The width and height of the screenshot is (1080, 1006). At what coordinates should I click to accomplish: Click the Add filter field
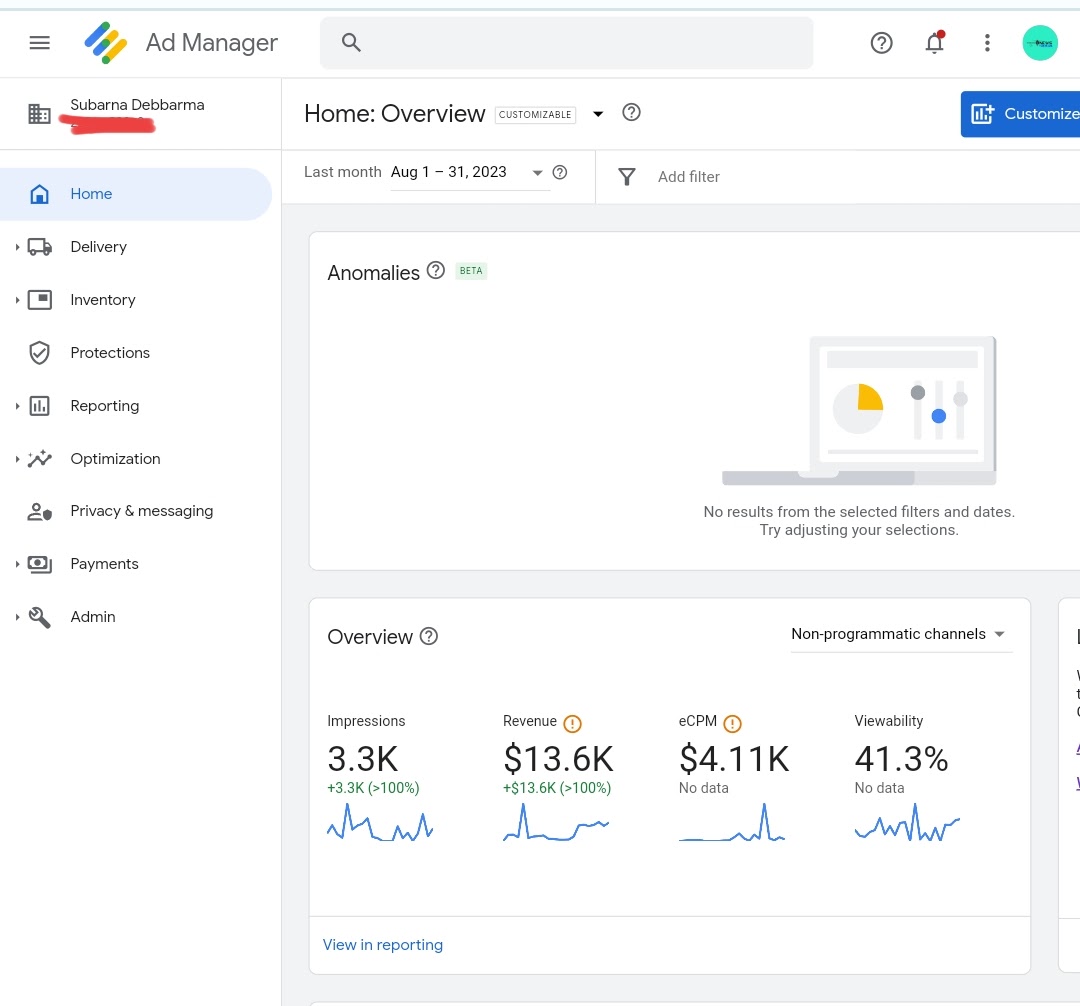688,176
